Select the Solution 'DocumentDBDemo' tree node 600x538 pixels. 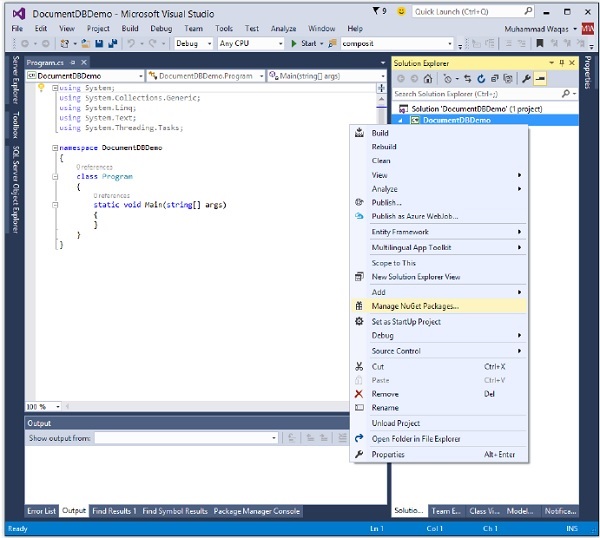coord(458,108)
